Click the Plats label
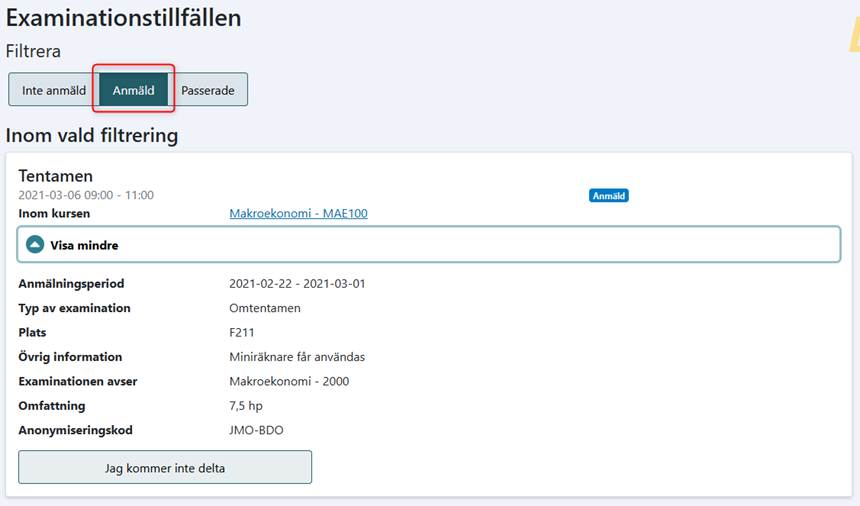 [x=32, y=332]
